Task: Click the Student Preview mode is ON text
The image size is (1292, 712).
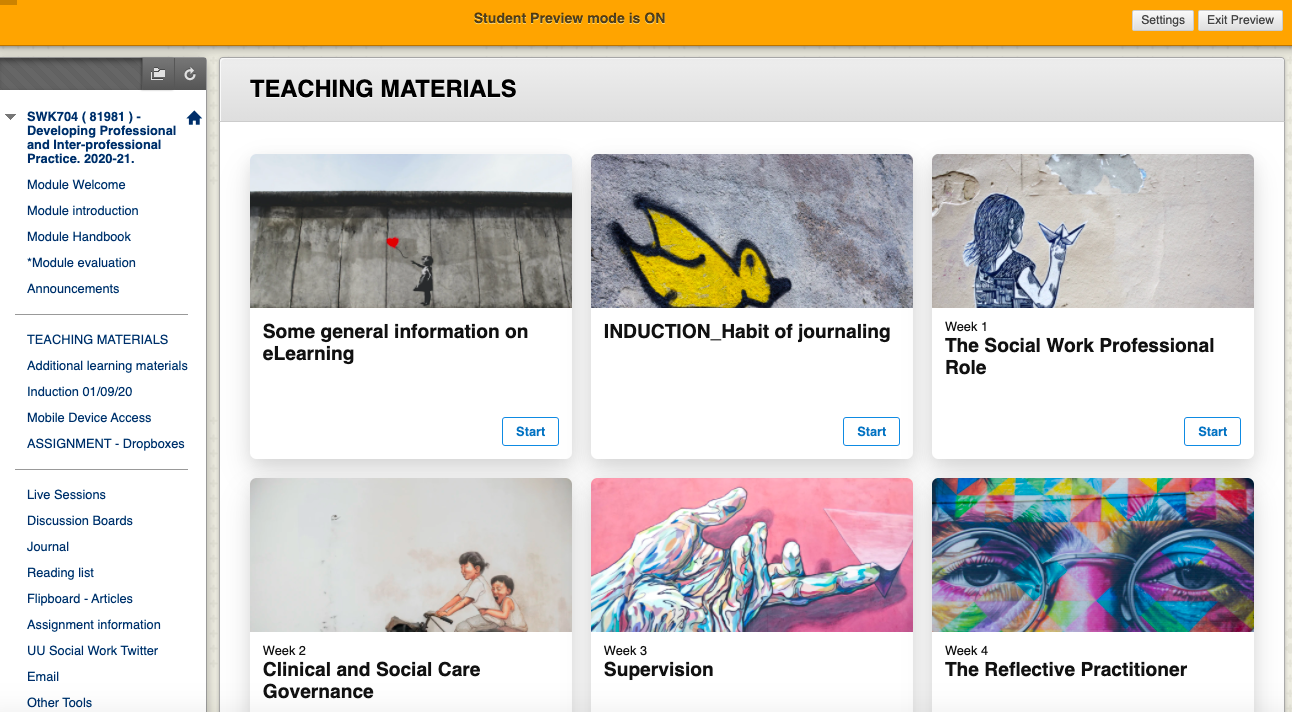Action: (x=569, y=18)
